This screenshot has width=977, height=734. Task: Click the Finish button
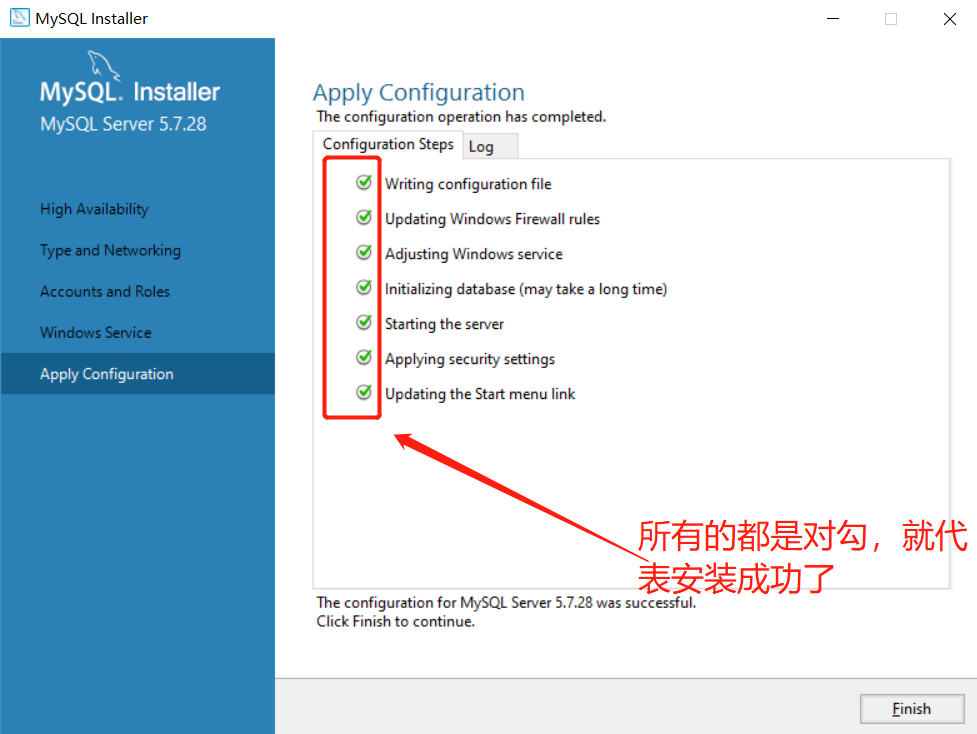[912, 708]
